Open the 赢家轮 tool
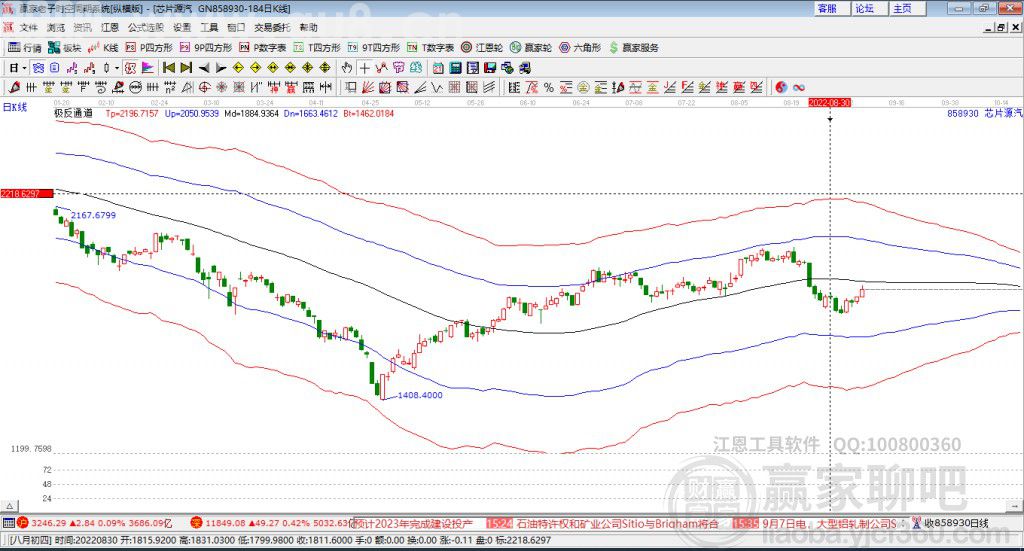This screenshot has width=1024, height=551. coord(531,48)
